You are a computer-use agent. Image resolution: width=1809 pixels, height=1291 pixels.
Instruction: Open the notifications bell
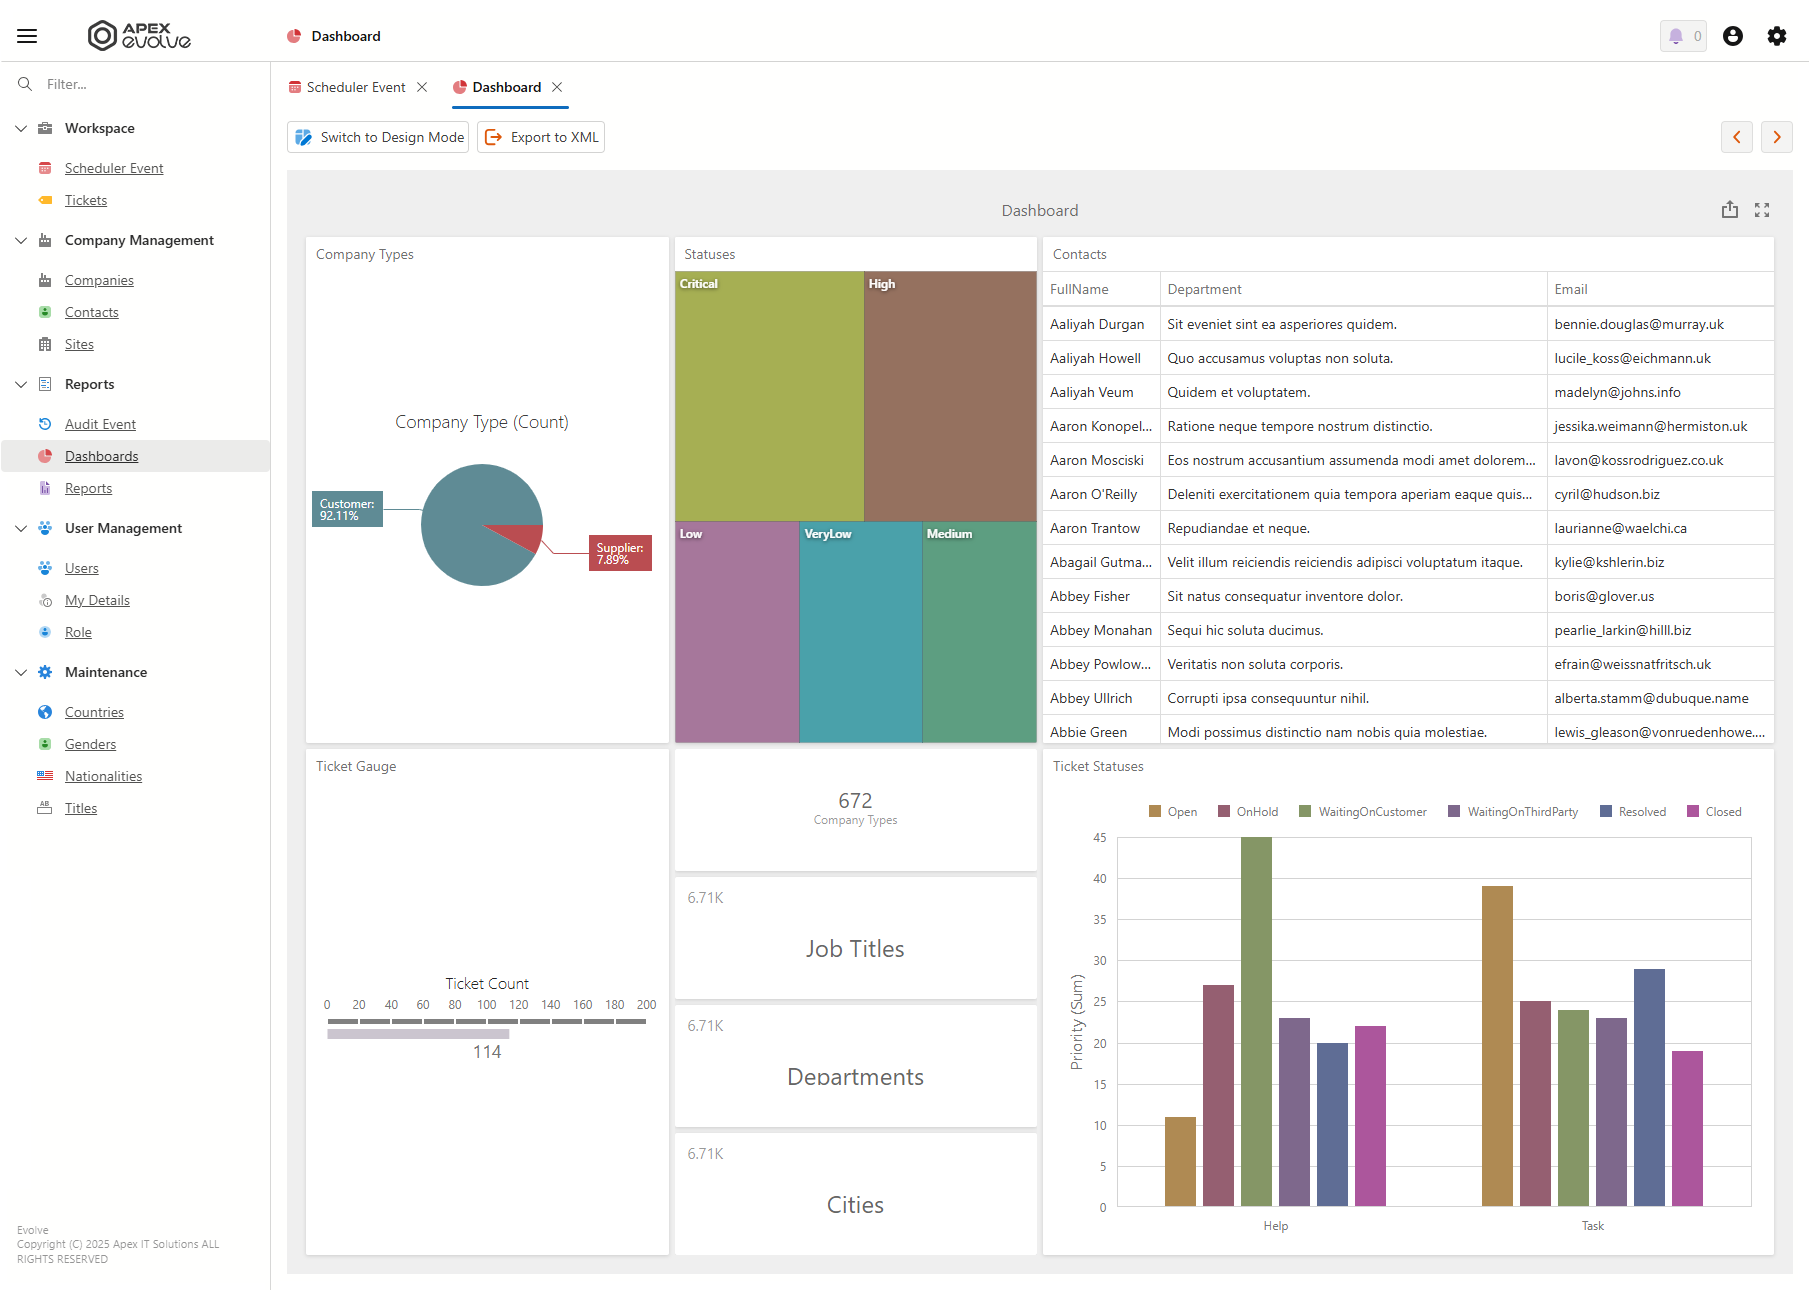point(1683,36)
